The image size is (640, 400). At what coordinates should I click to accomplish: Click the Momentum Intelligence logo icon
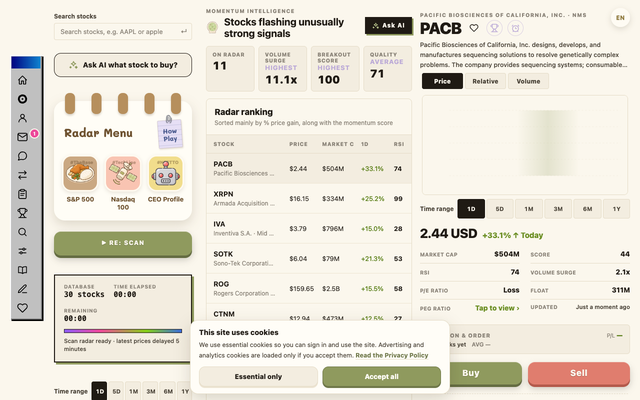pyautogui.click(x=212, y=27)
